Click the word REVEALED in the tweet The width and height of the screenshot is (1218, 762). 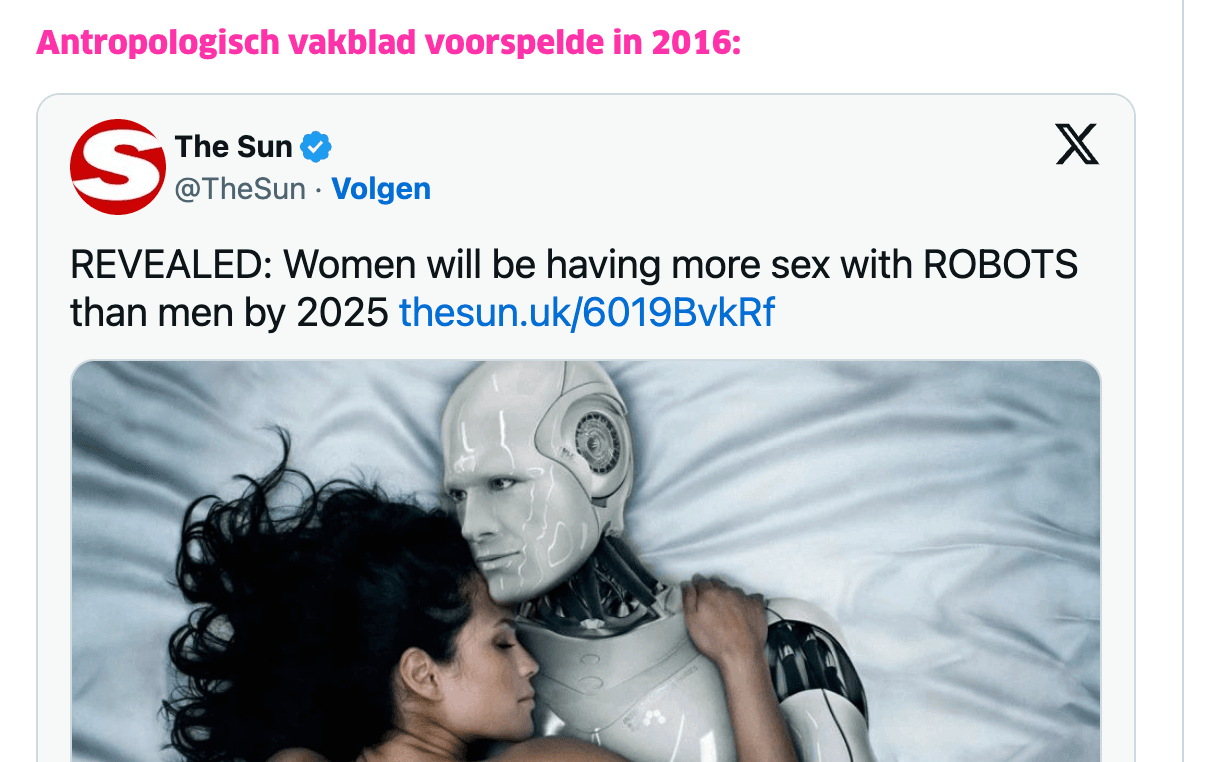pos(172,265)
